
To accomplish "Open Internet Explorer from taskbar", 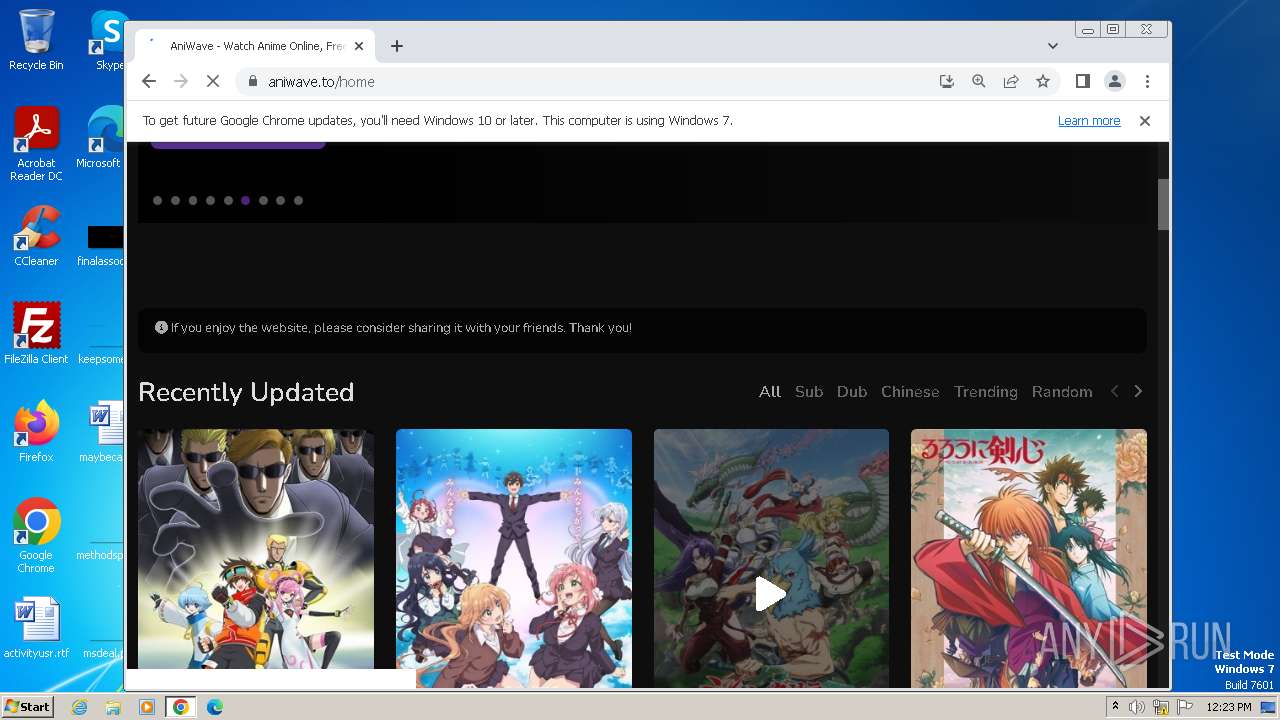I will pyautogui.click(x=80, y=707).
